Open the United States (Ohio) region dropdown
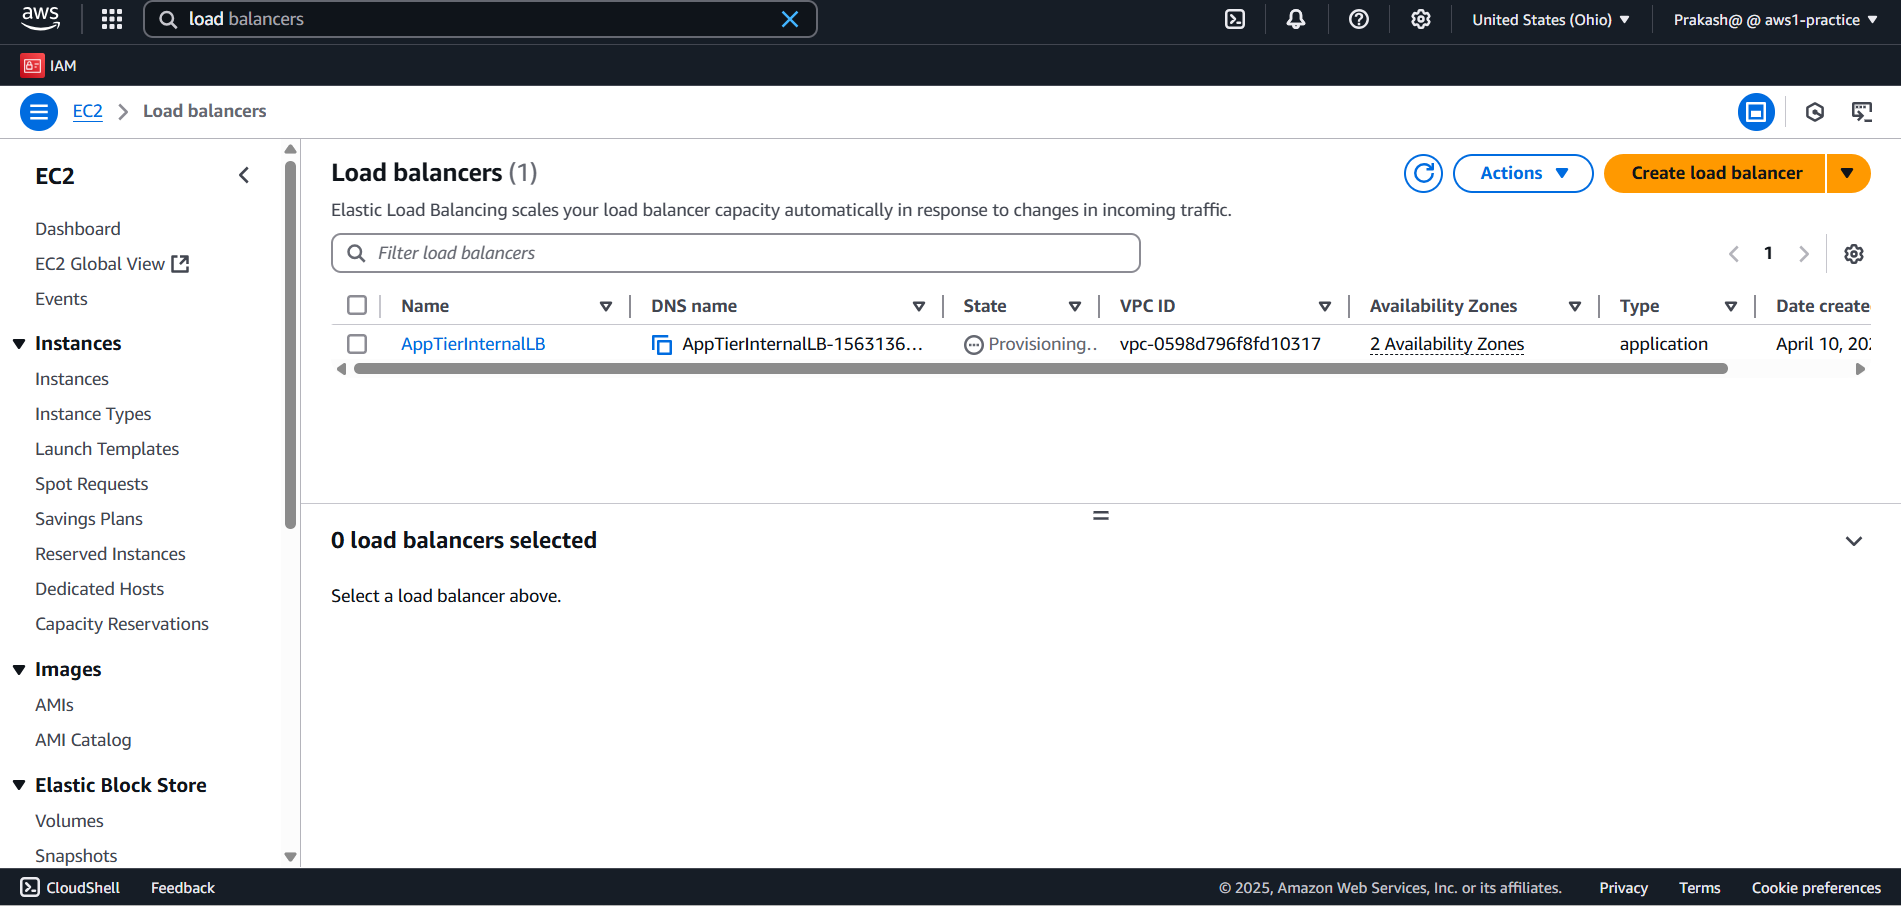The image size is (1901, 906). pos(1551,19)
